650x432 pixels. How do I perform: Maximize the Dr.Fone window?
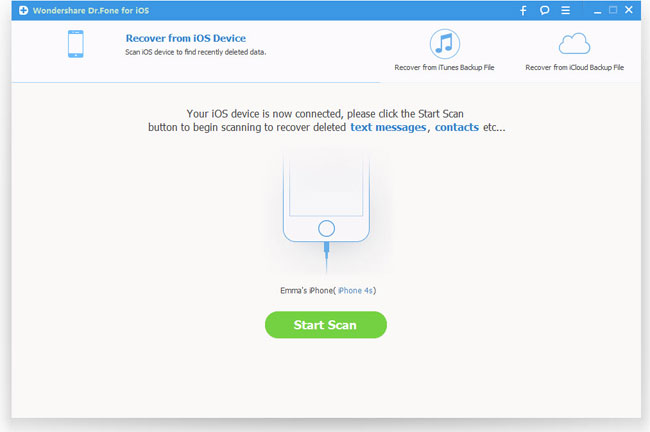[x=613, y=10]
